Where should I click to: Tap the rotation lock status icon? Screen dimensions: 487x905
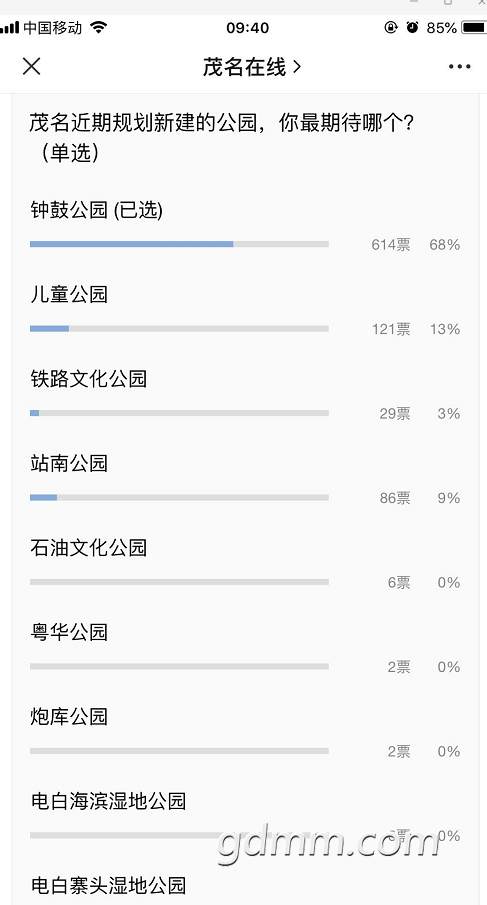pyautogui.click(x=391, y=27)
